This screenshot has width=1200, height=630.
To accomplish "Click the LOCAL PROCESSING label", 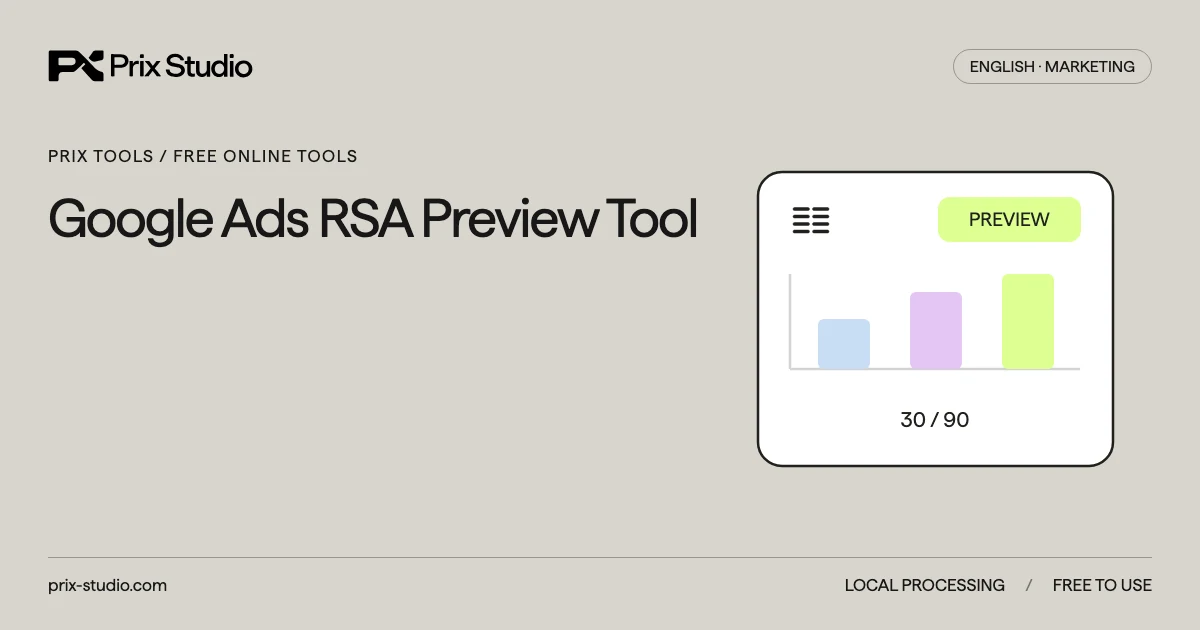I will coord(925,586).
